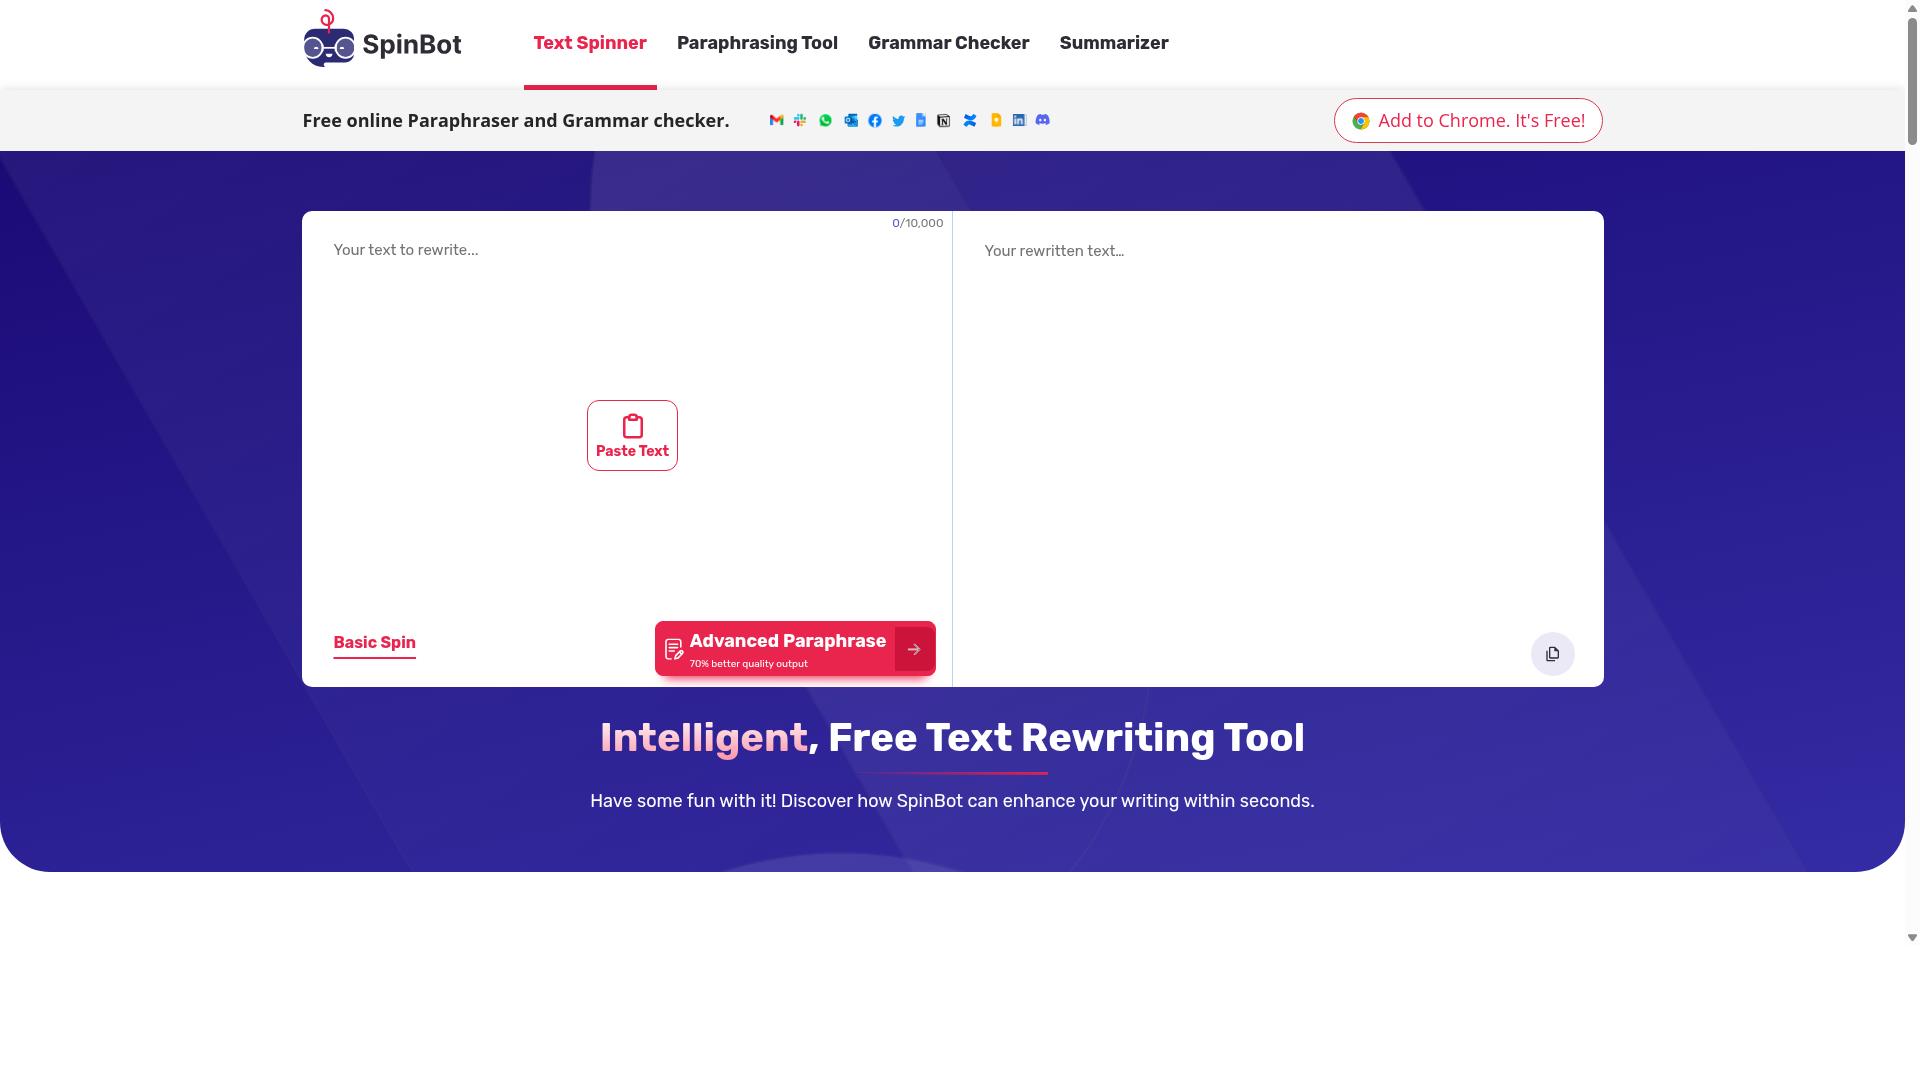Open the Paraphrasing Tool page
Image resolution: width=1920 pixels, height=1080 pixels.
pos(757,43)
